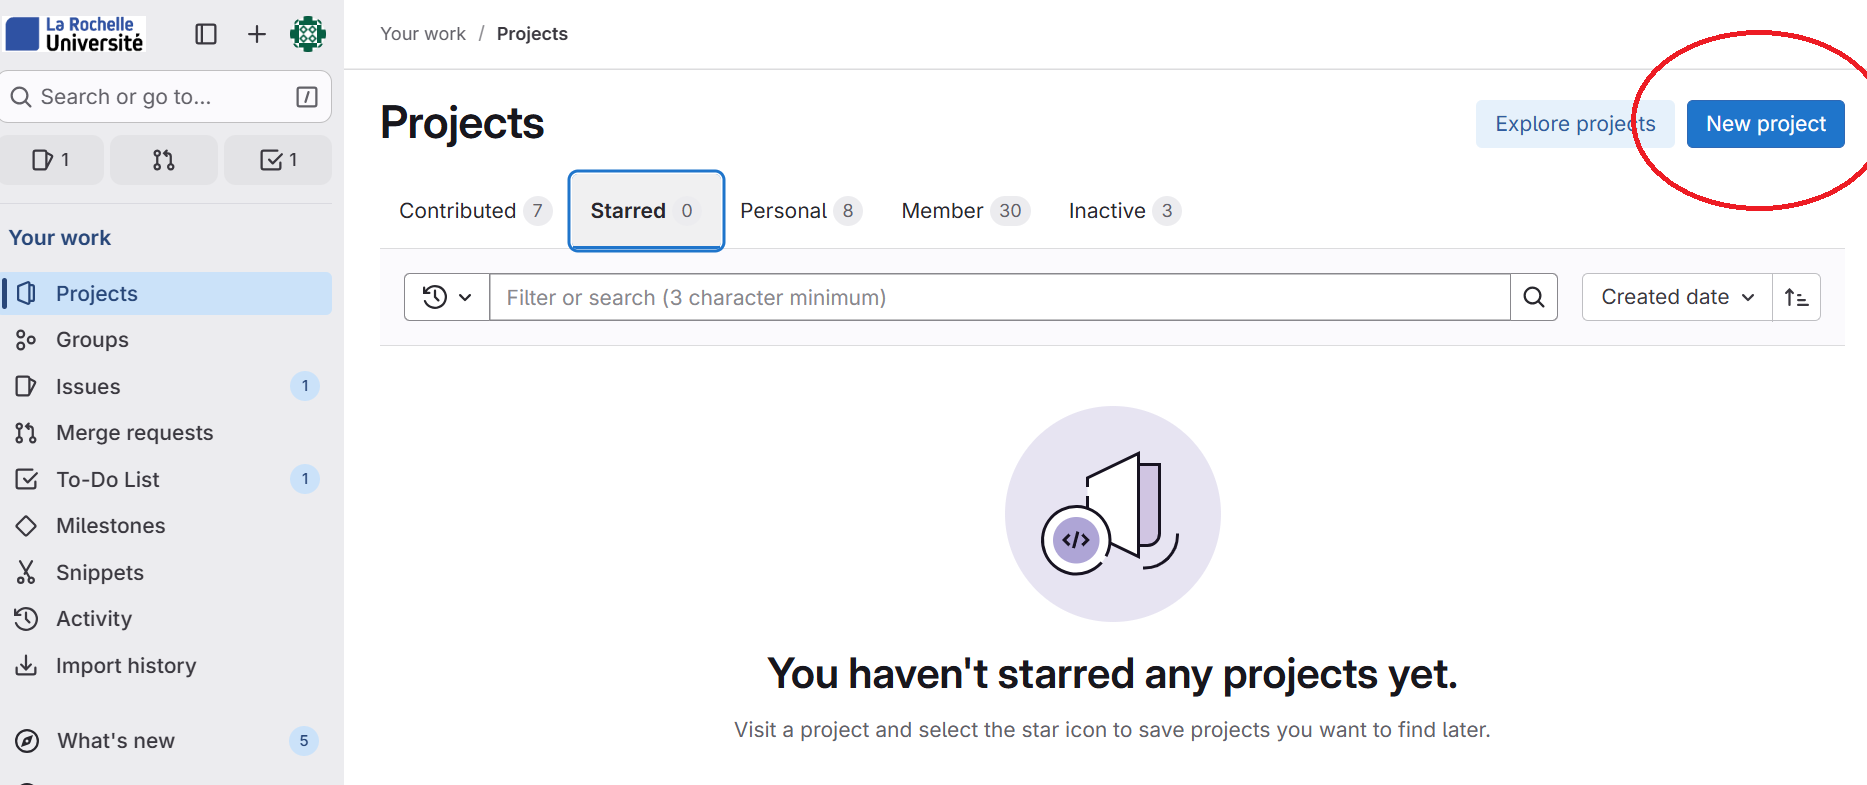
Task: Go to Milestones in sidebar
Action: (110, 526)
